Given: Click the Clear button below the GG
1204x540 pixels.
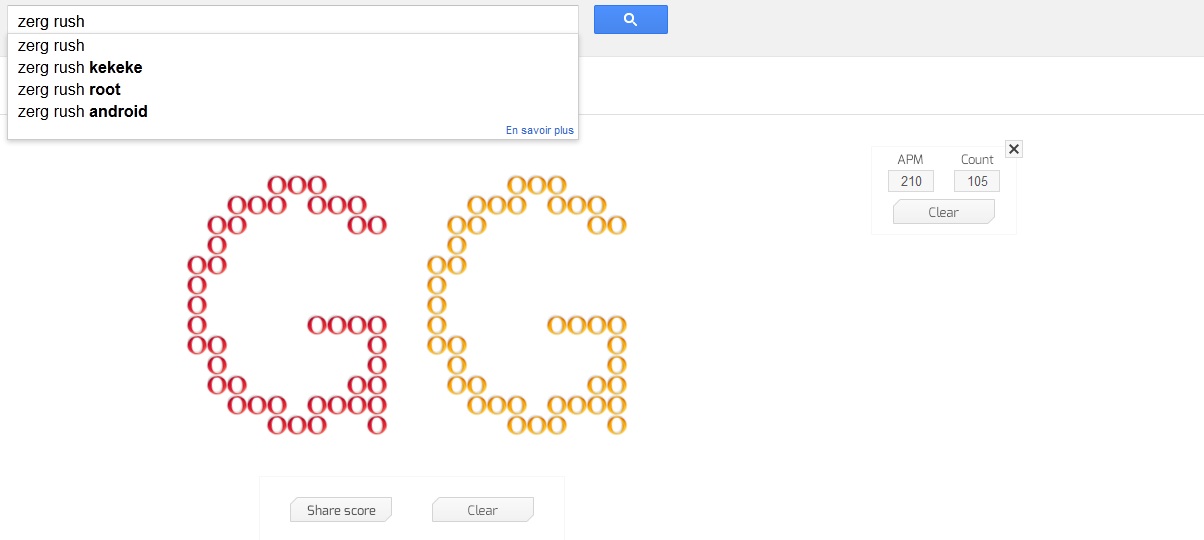Looking at the screenshot, I should click(x=483, y=510).
